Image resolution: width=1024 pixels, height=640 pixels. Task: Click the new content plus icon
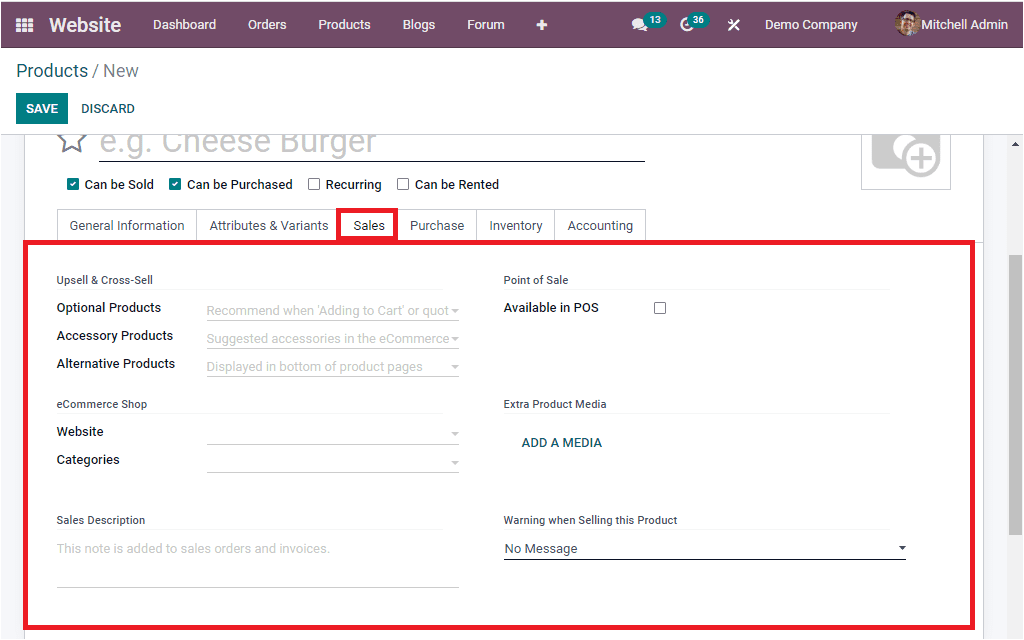541,25
